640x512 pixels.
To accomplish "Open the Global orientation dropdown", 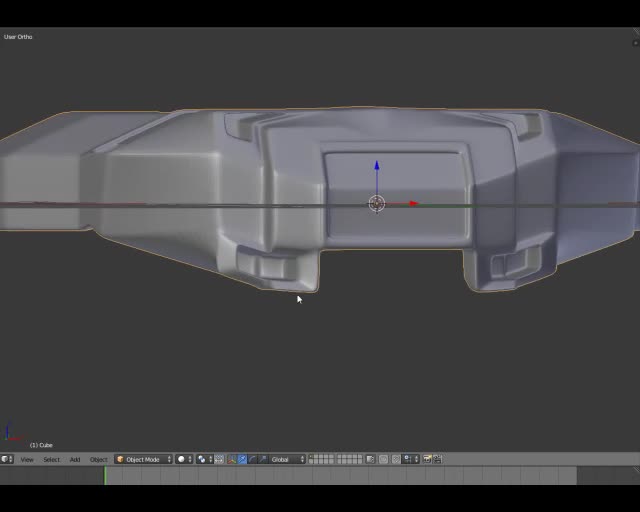I will [287, 459].
